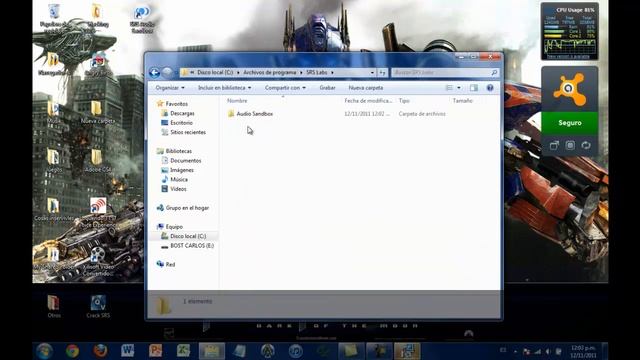This screenshot has width=640, height=360.
Task: Open the Música library
Action: coord(179,179)
